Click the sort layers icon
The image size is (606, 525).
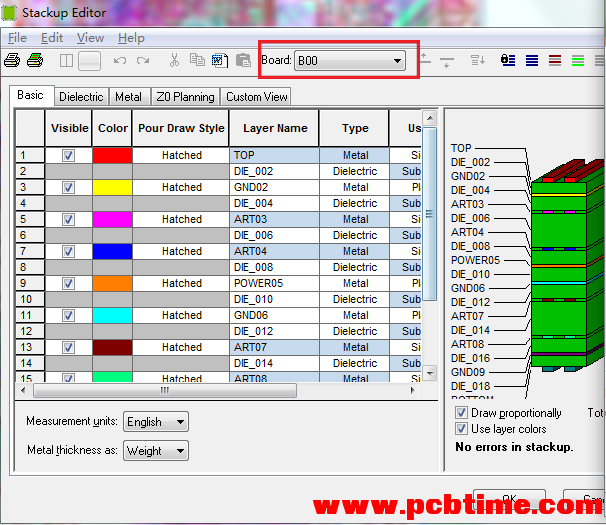[x=478, y=60]
